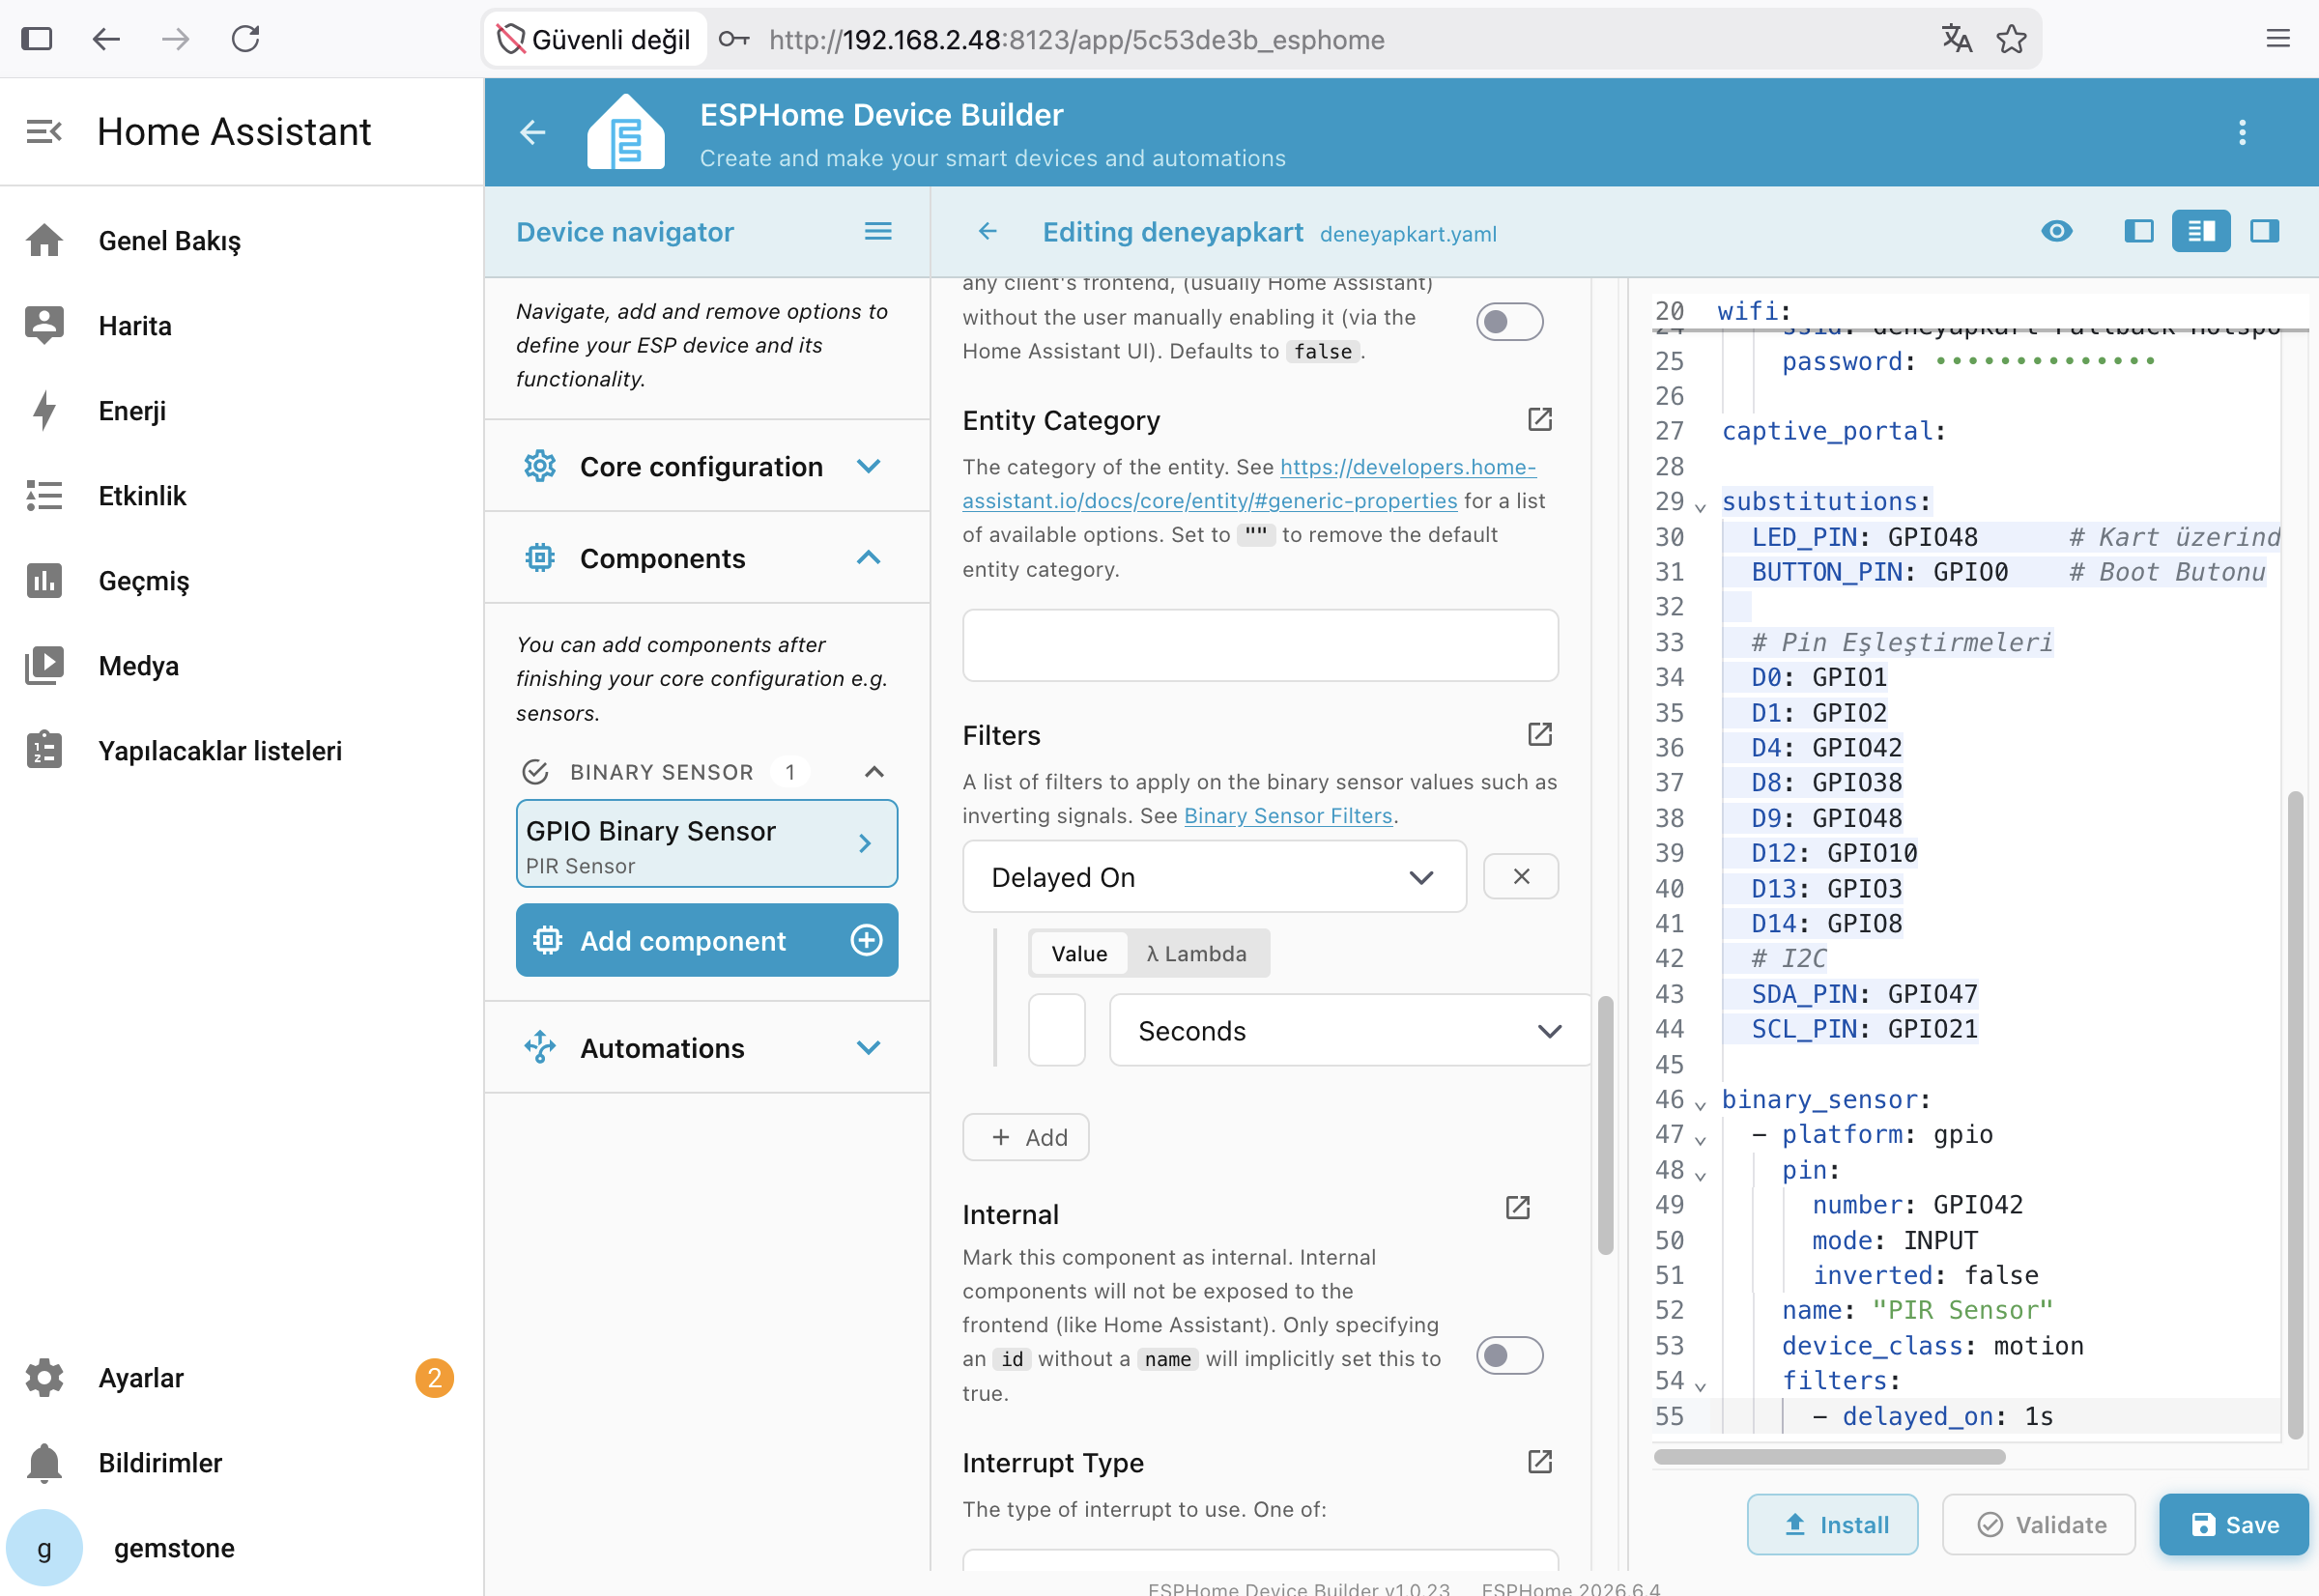Toggle the disabled-by-default switch
The width and height of the screenshot is (2319, 1596).
1509,322
